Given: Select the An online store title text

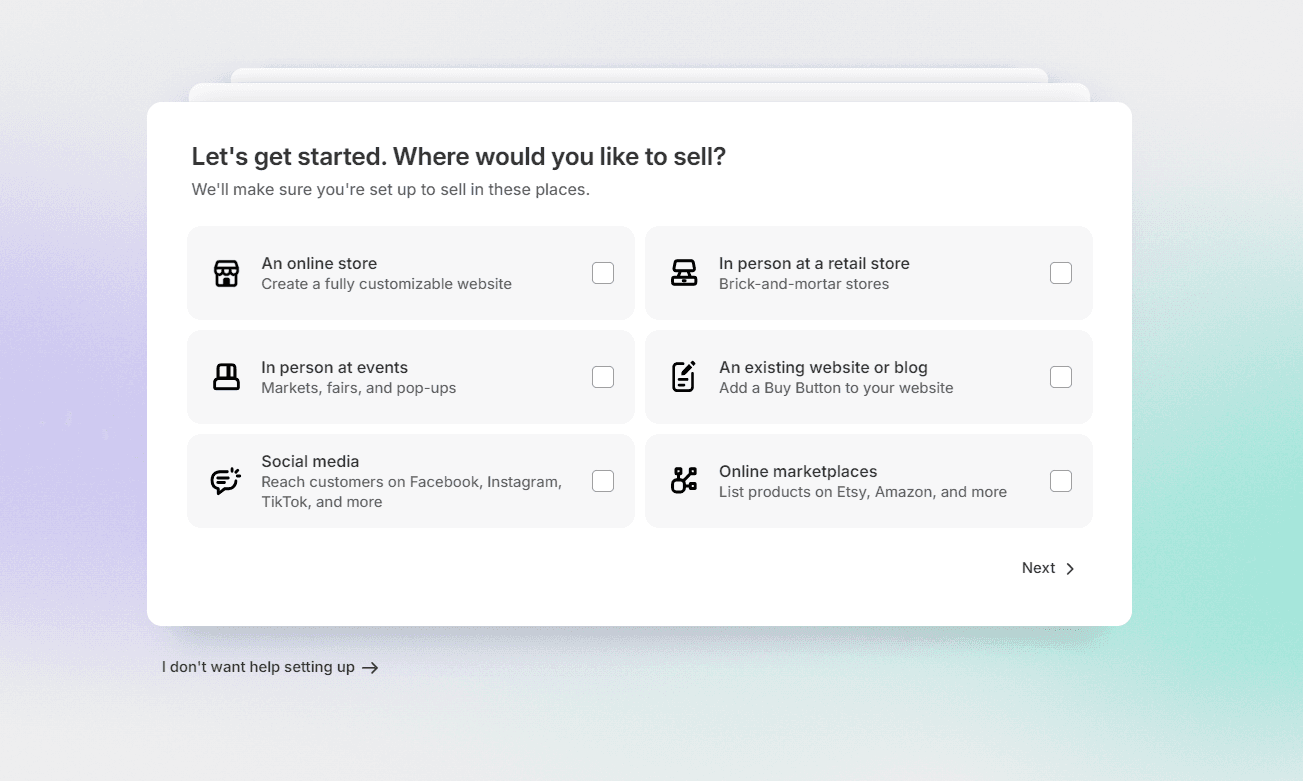Looking at the screenshot, I should tap(319, 263).
